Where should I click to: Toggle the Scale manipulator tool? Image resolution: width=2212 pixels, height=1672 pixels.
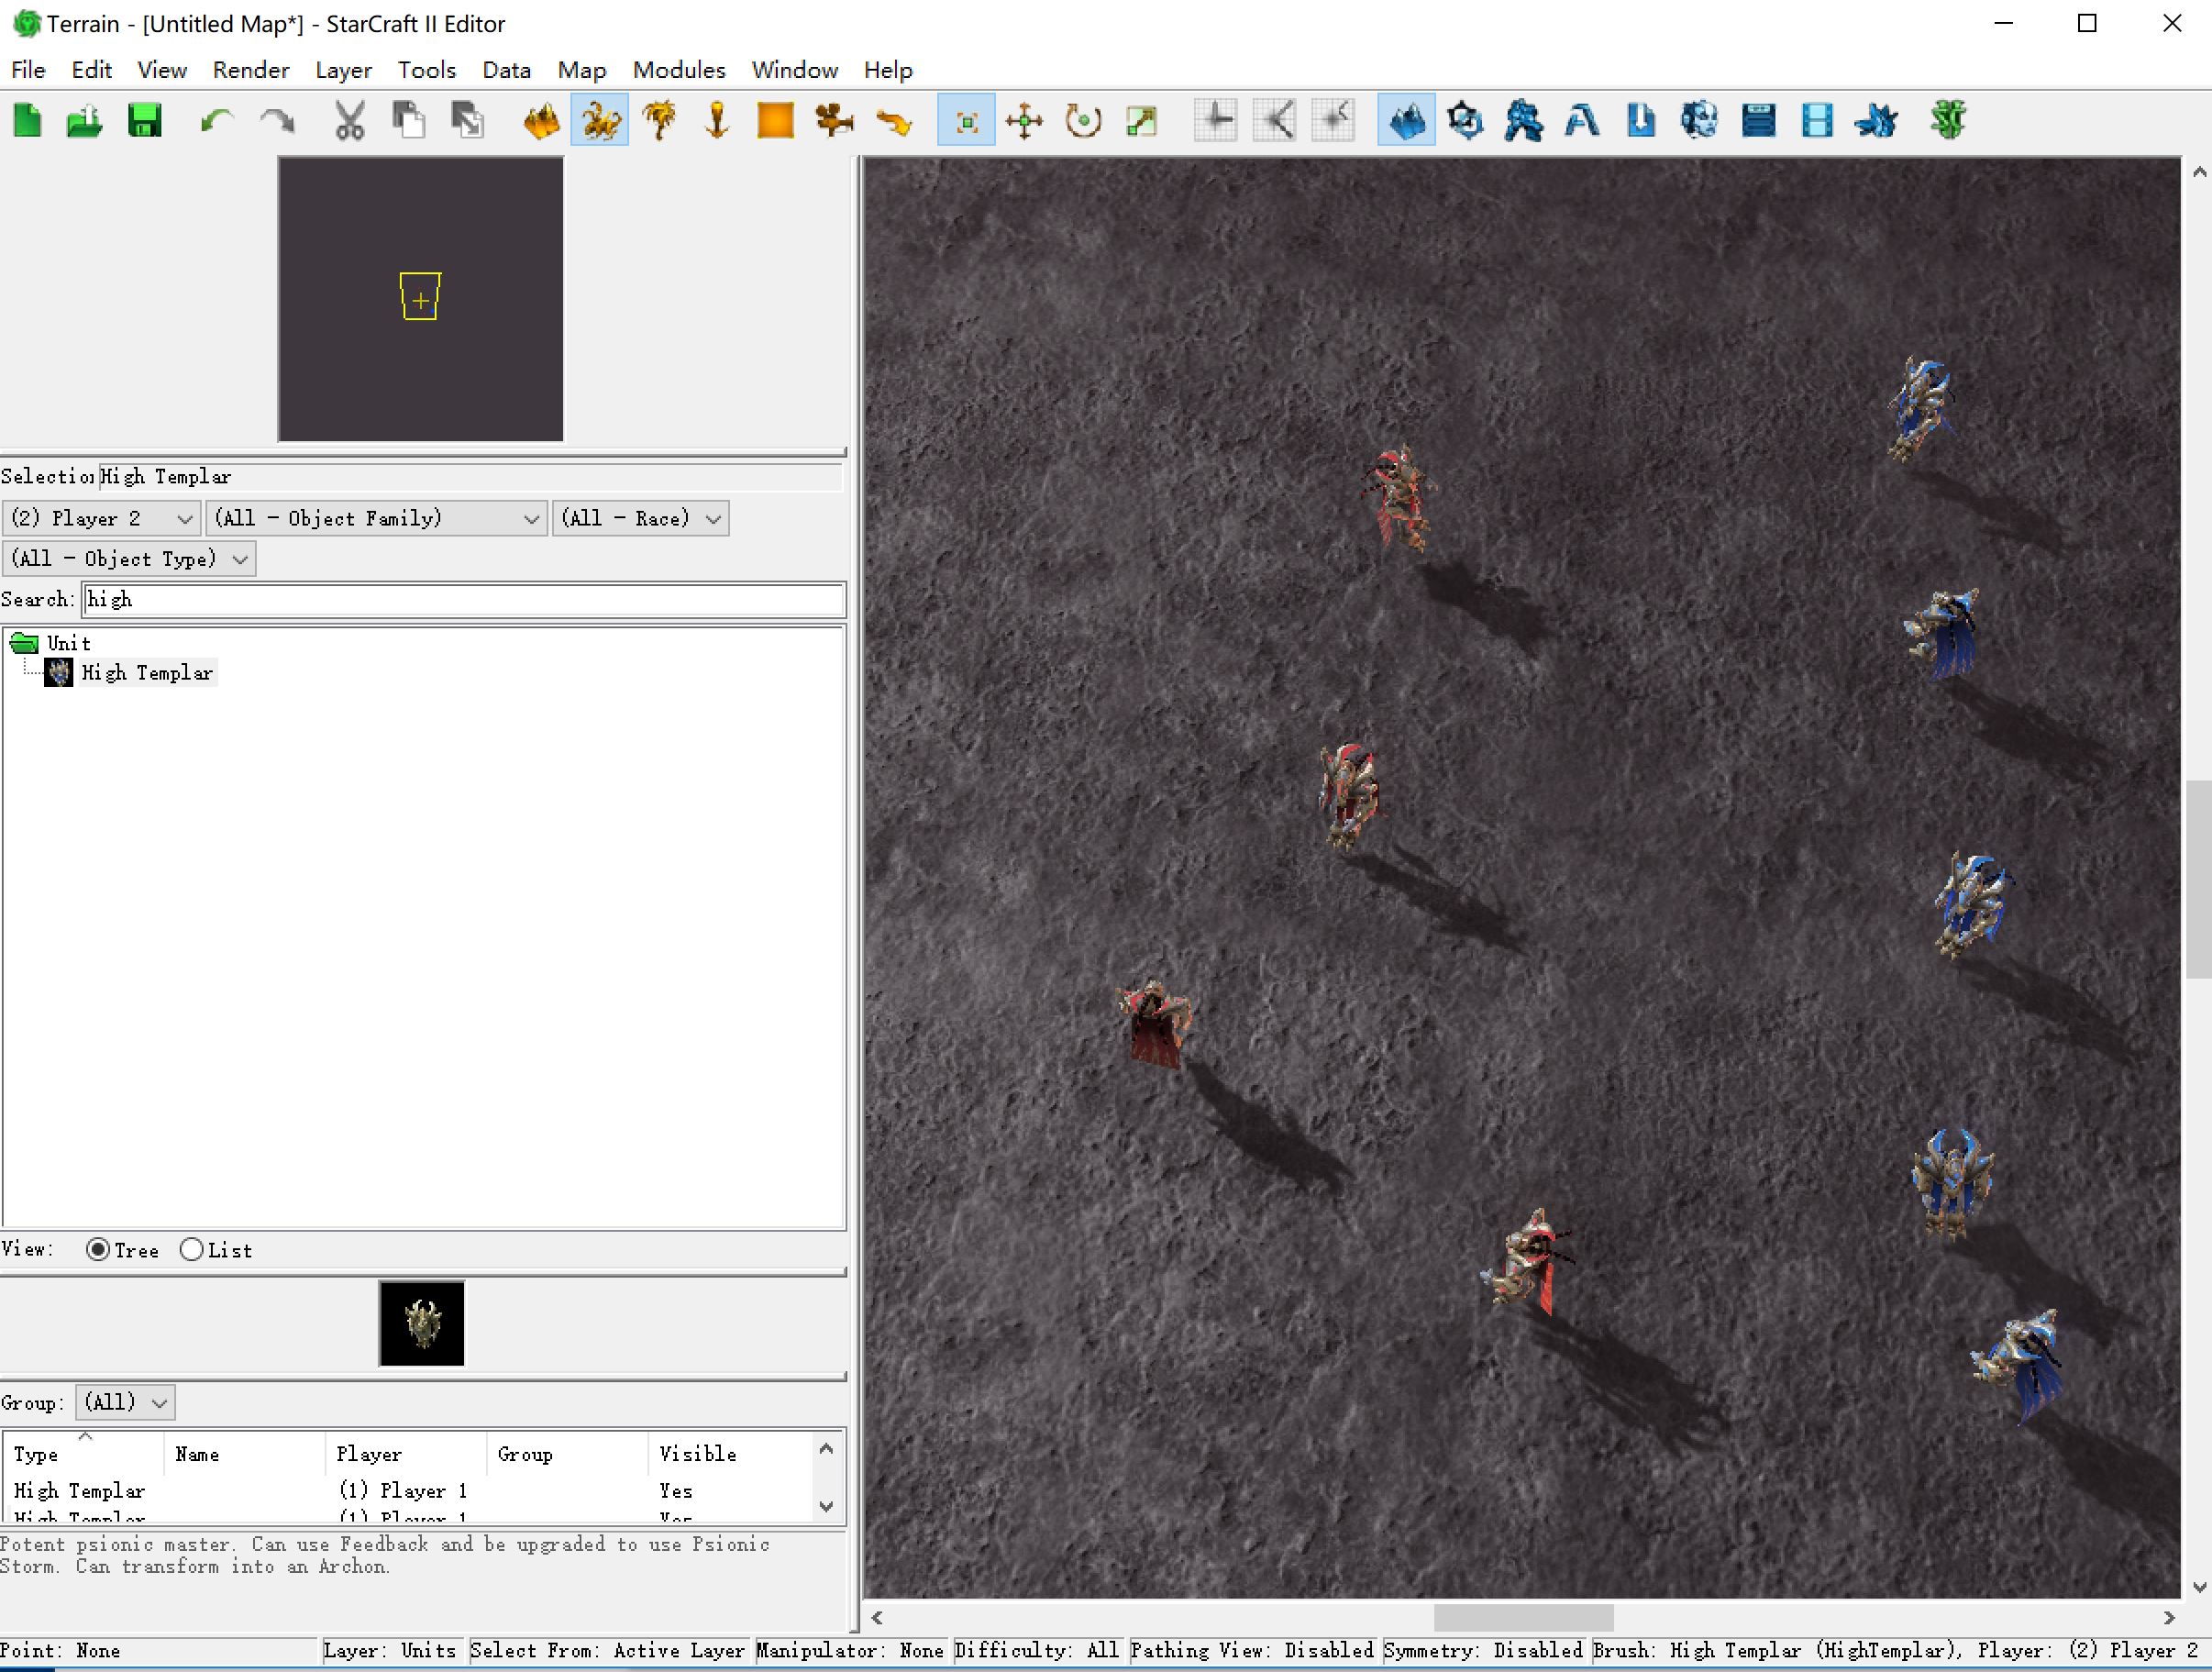1142,121
